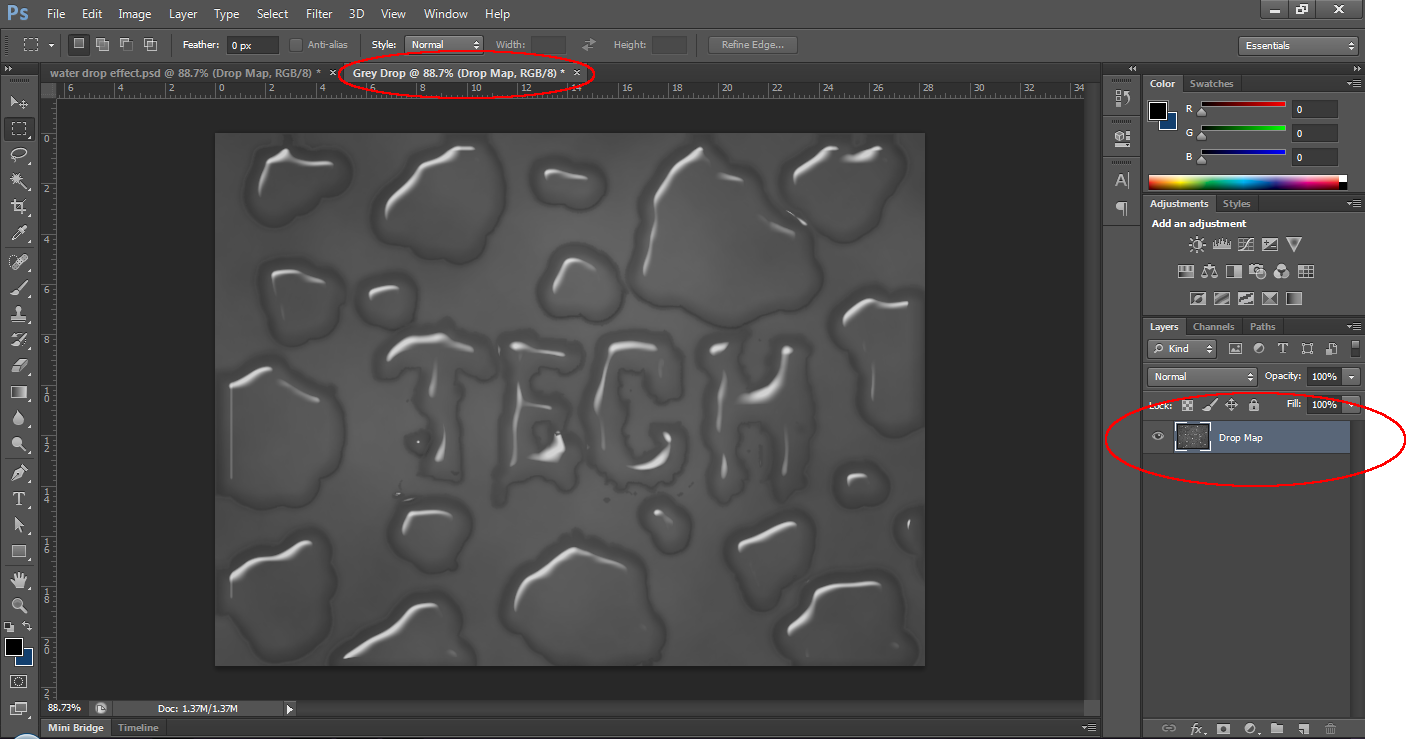This screenshot has width=1406, height=739.
Task: Click the Refine Edge button
Action: point(753,45)
